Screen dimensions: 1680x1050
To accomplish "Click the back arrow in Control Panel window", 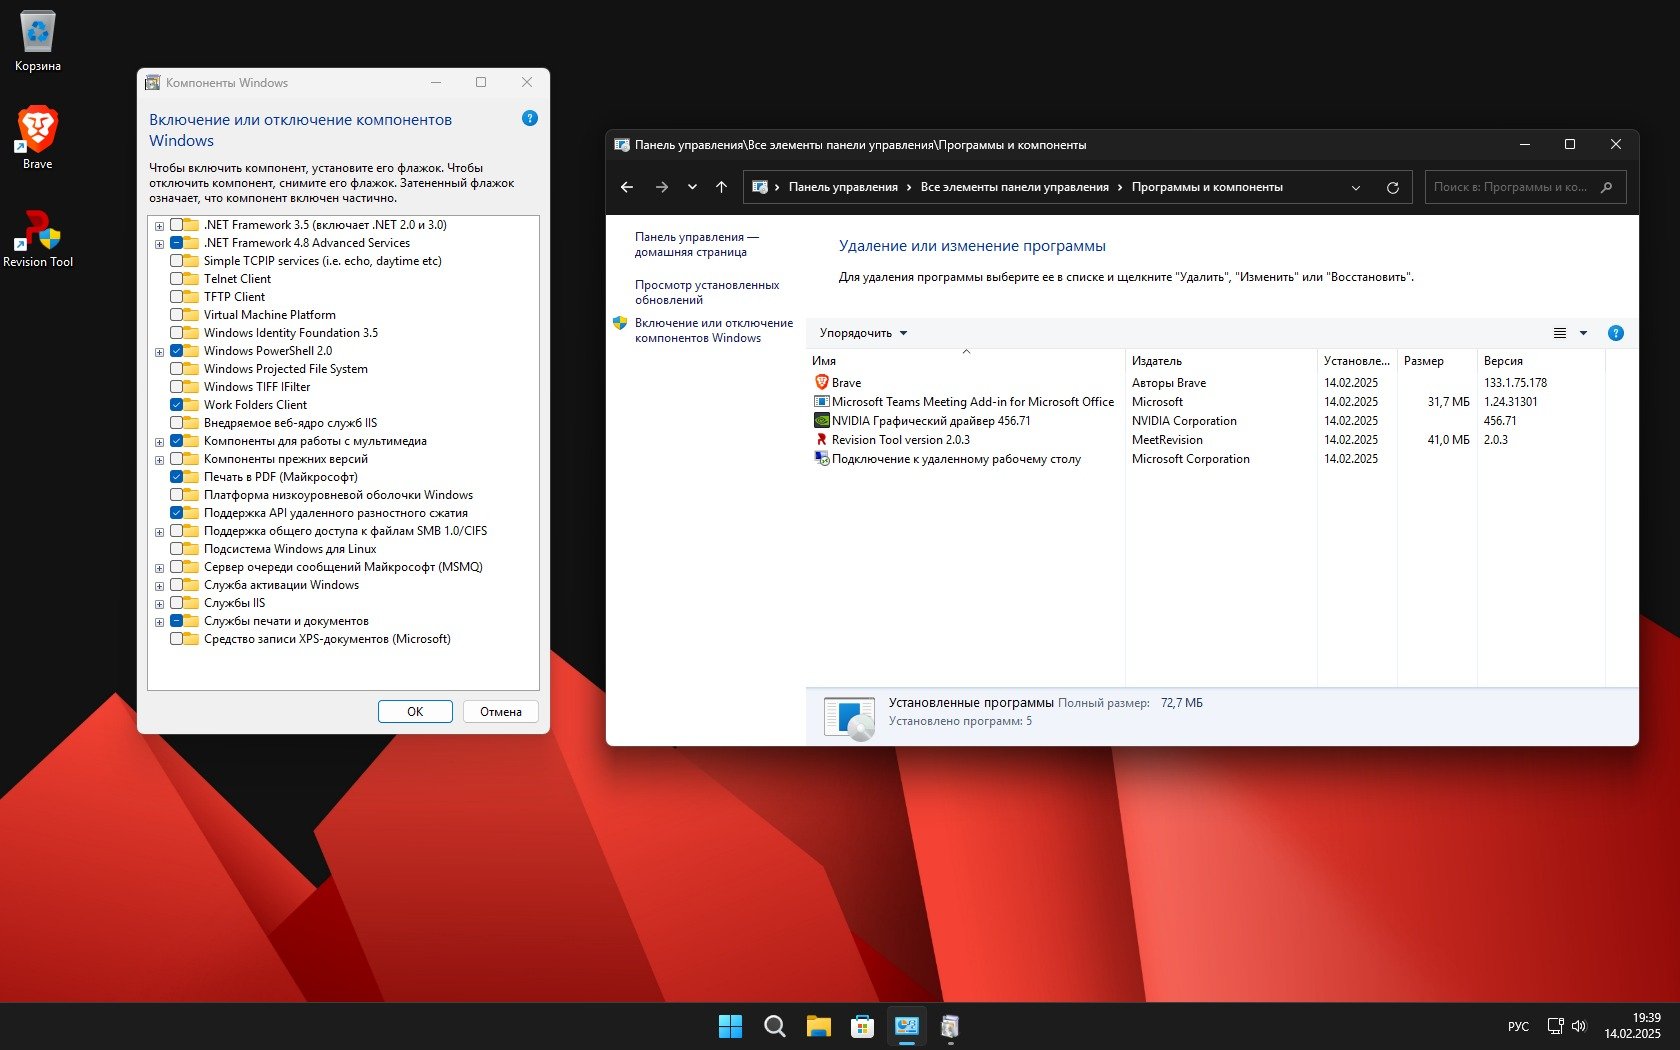I will [x=627, y=187].
